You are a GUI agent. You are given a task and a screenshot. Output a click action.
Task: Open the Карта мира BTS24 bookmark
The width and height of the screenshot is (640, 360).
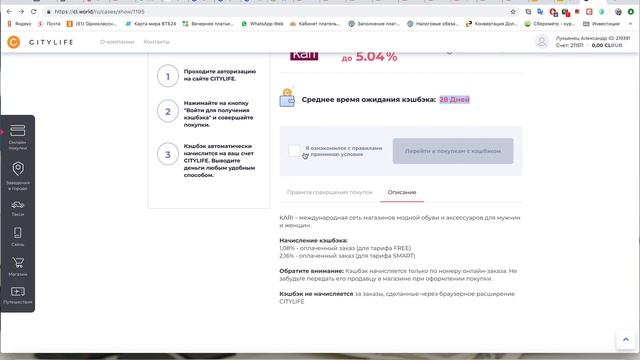[x=151, y=24]
